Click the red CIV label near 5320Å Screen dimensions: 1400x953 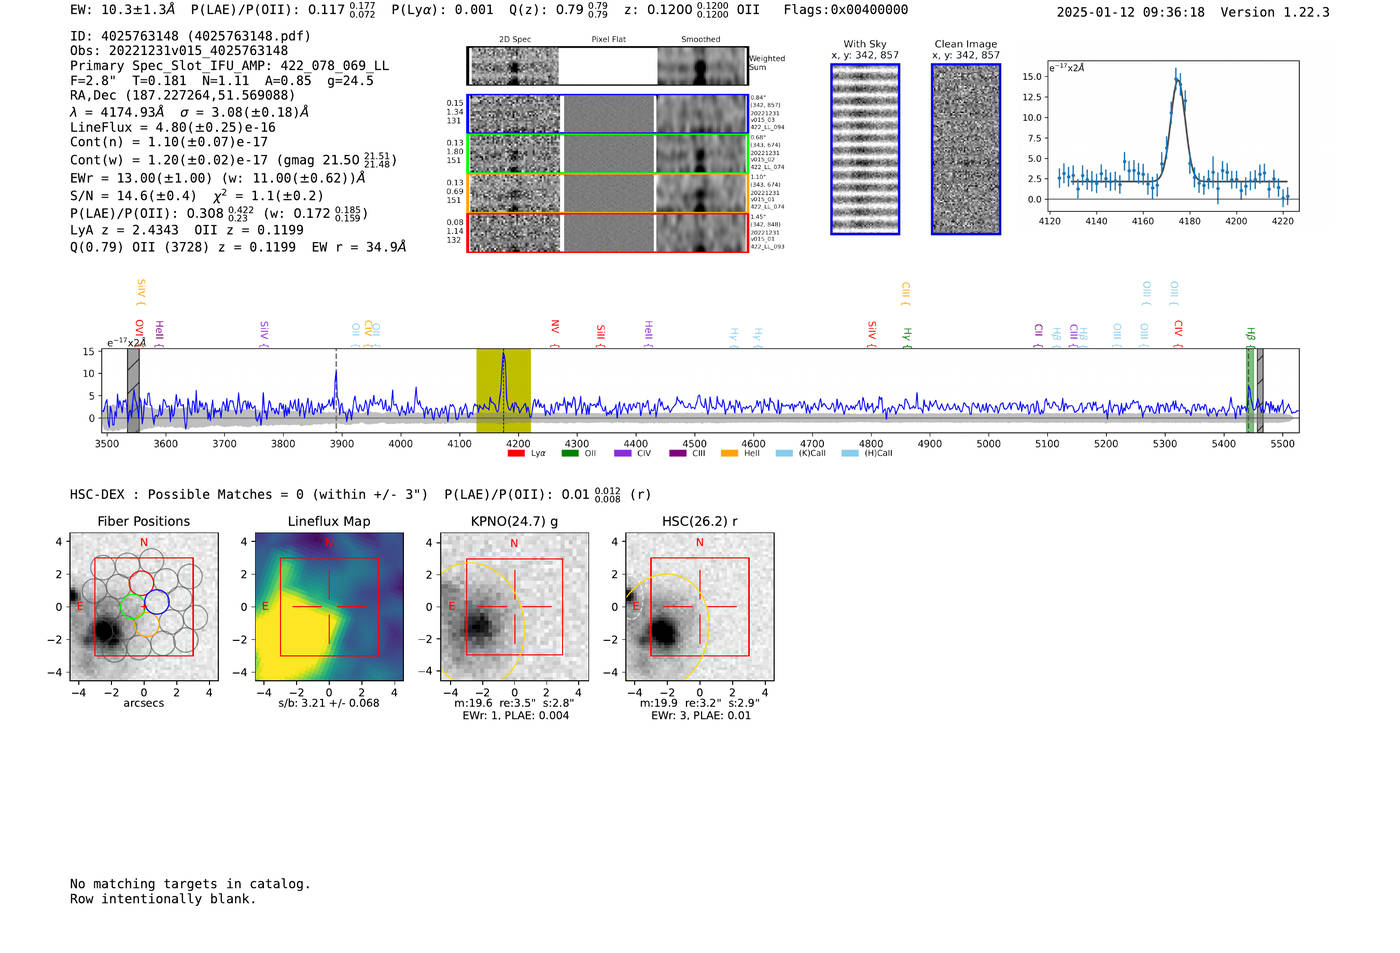coord(1178,334)
